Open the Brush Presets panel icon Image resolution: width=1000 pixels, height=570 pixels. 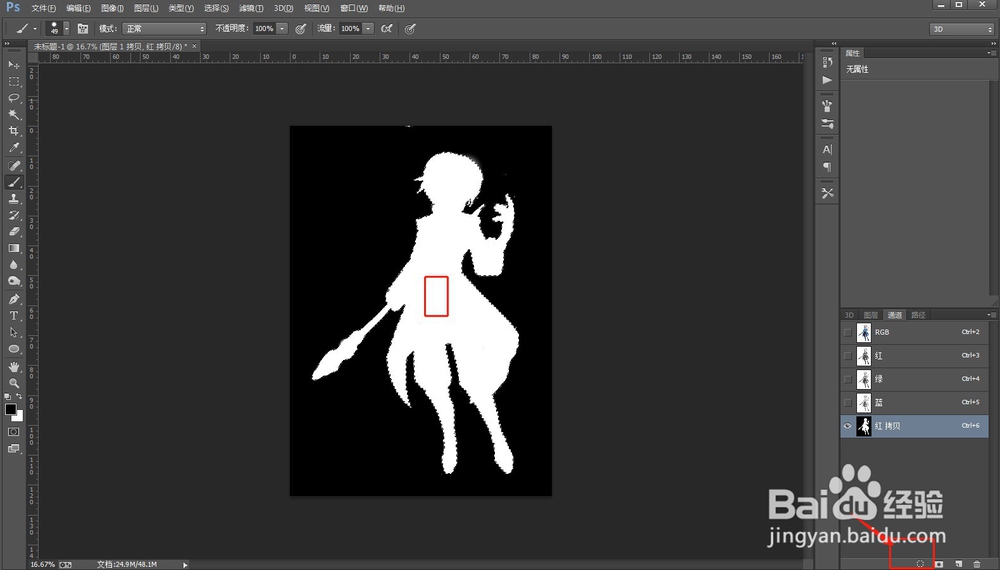(x=827, y=106)
